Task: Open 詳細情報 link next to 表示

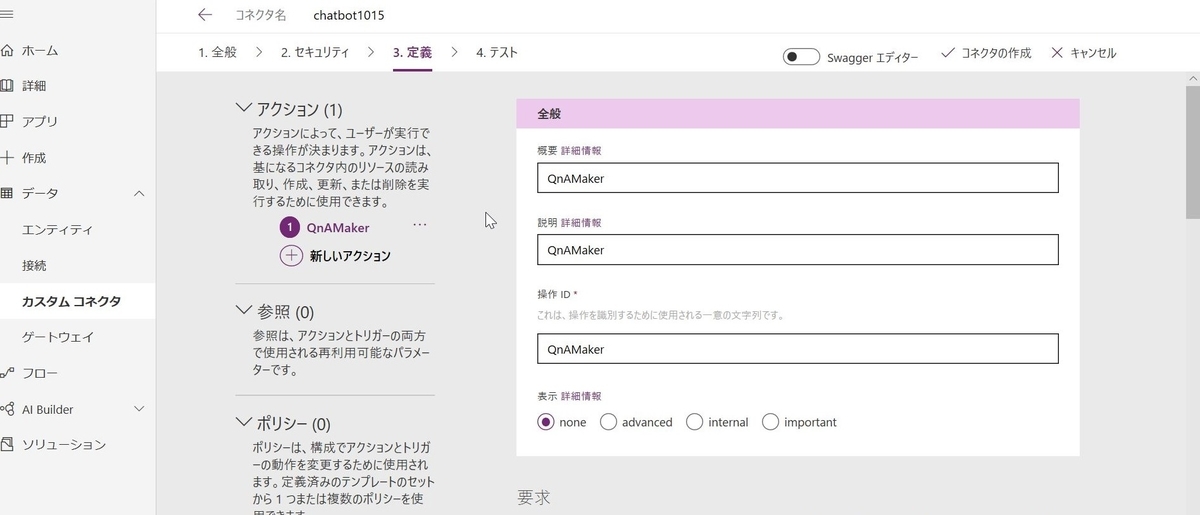Action: (581, 396)
